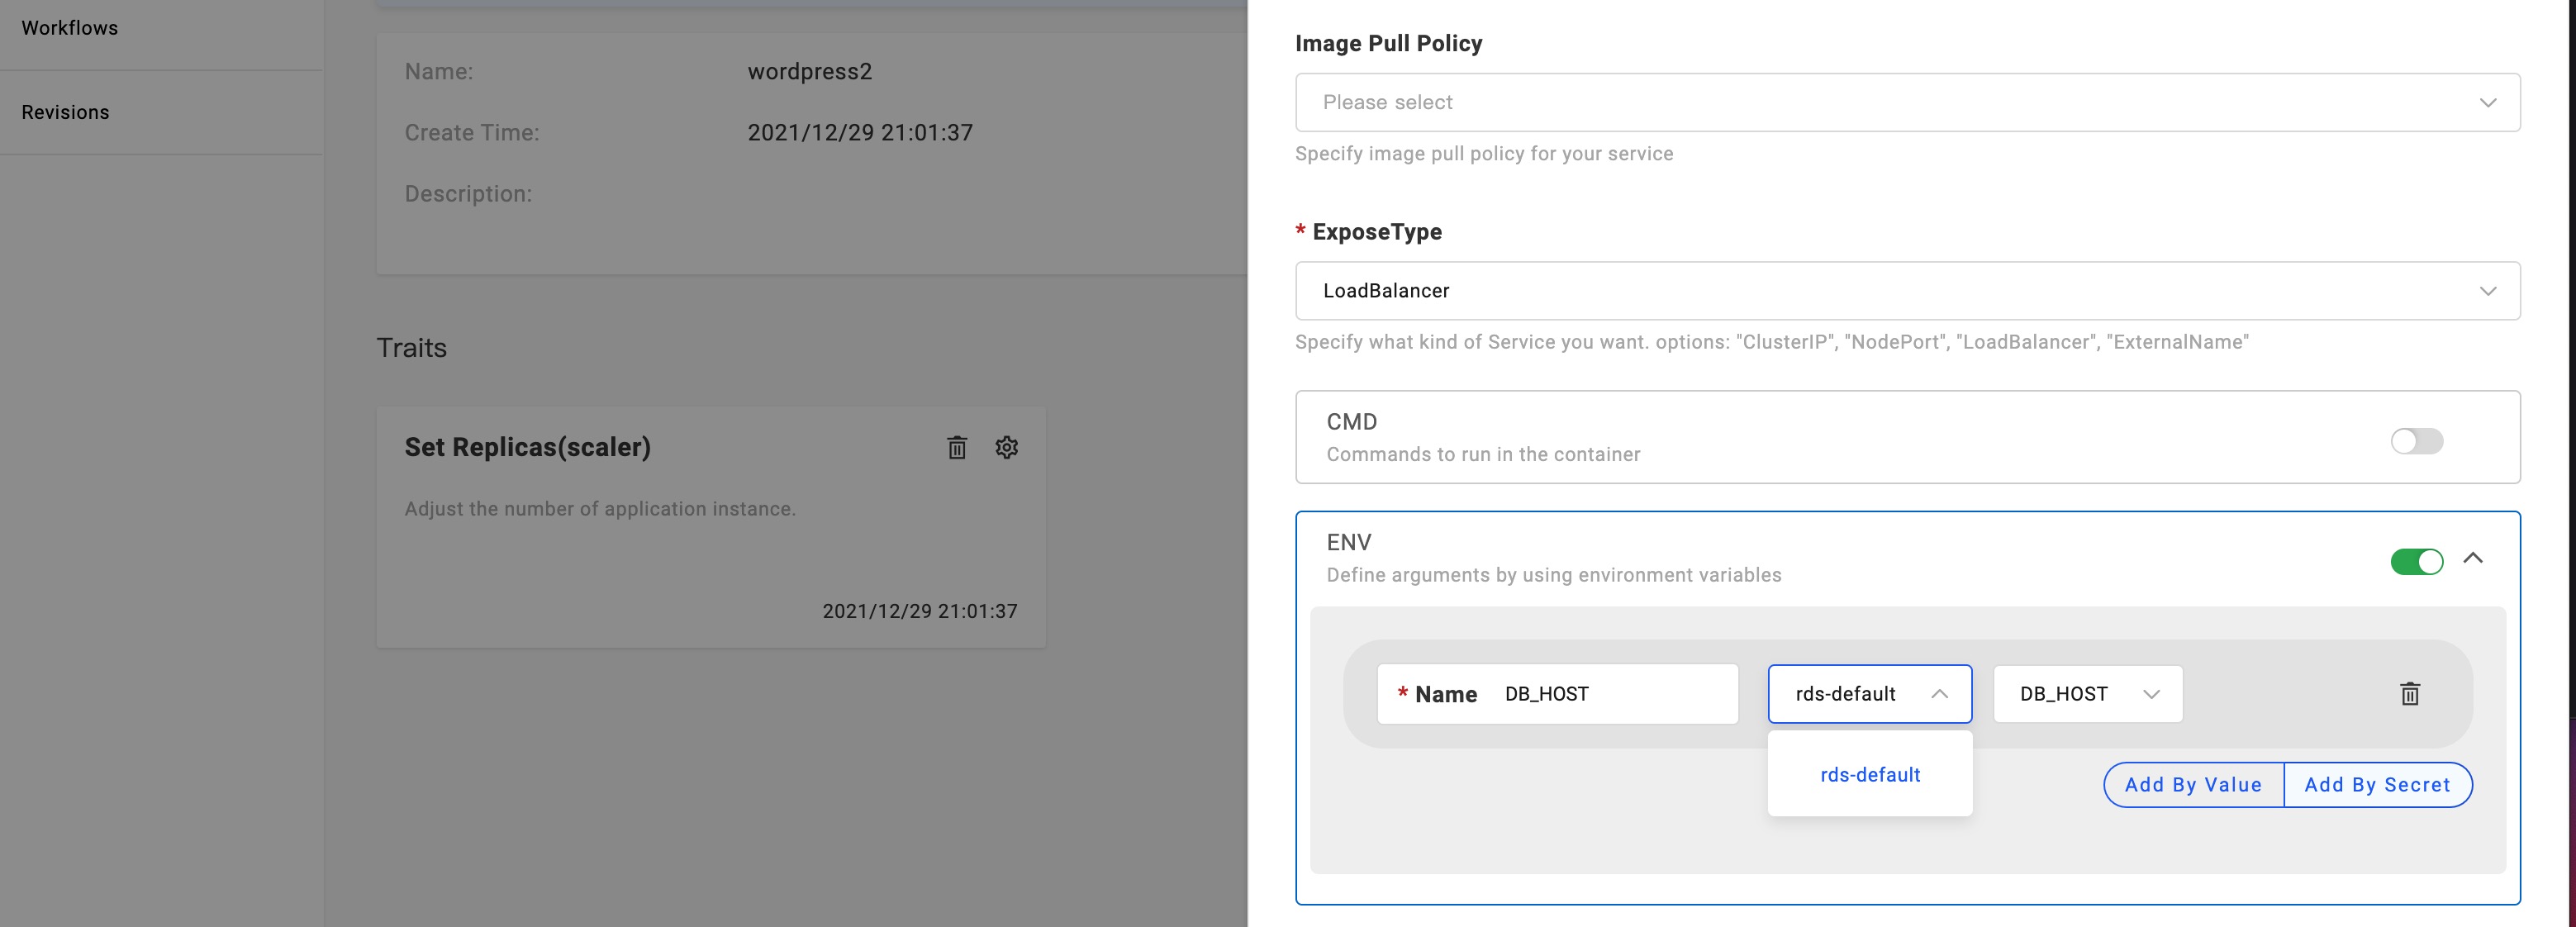2576x927 pixels.
Task: Click Add By Secret button
Action: click(2376, 785)
